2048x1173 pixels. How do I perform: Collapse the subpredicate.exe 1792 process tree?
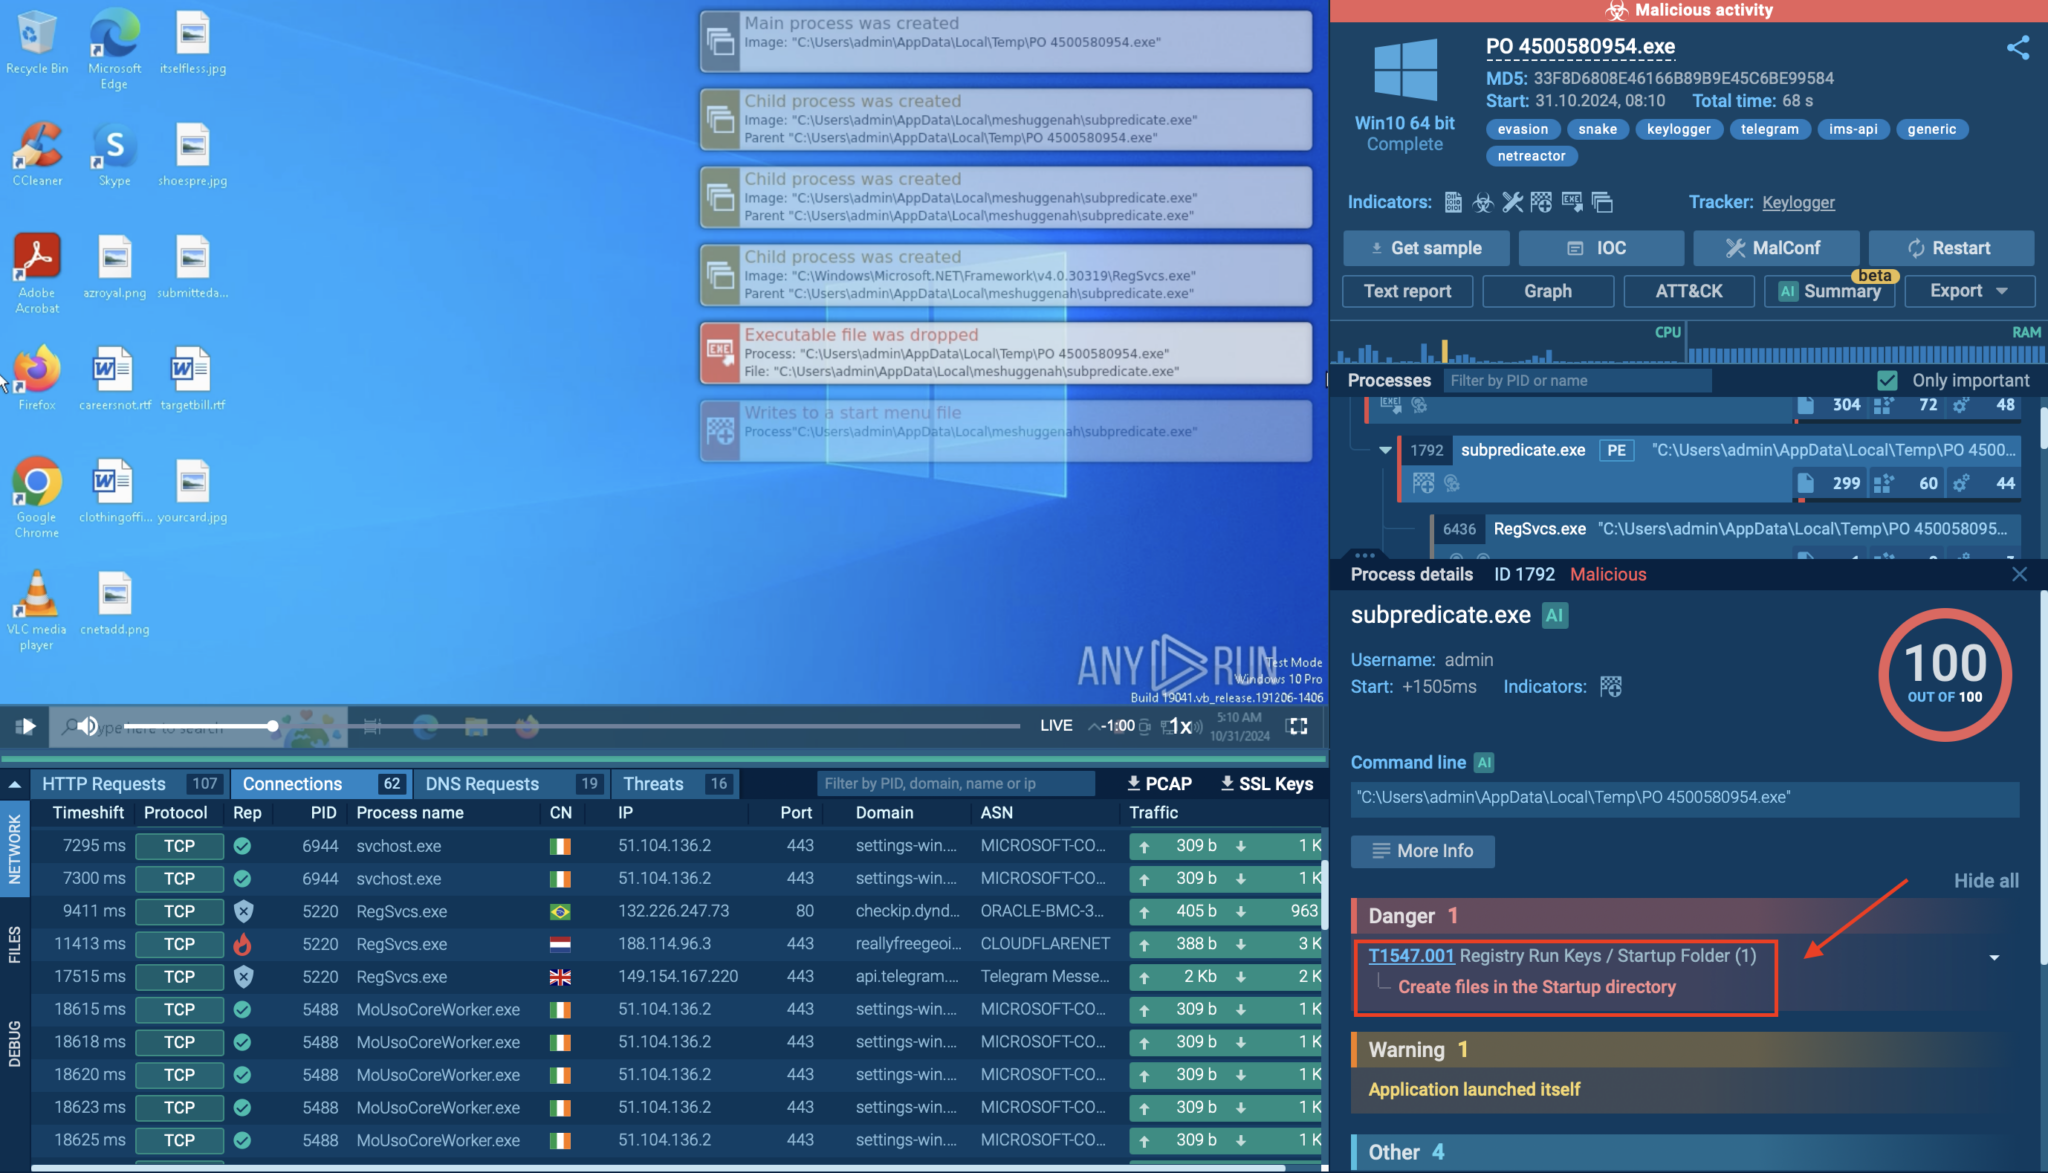[1385, 450]
